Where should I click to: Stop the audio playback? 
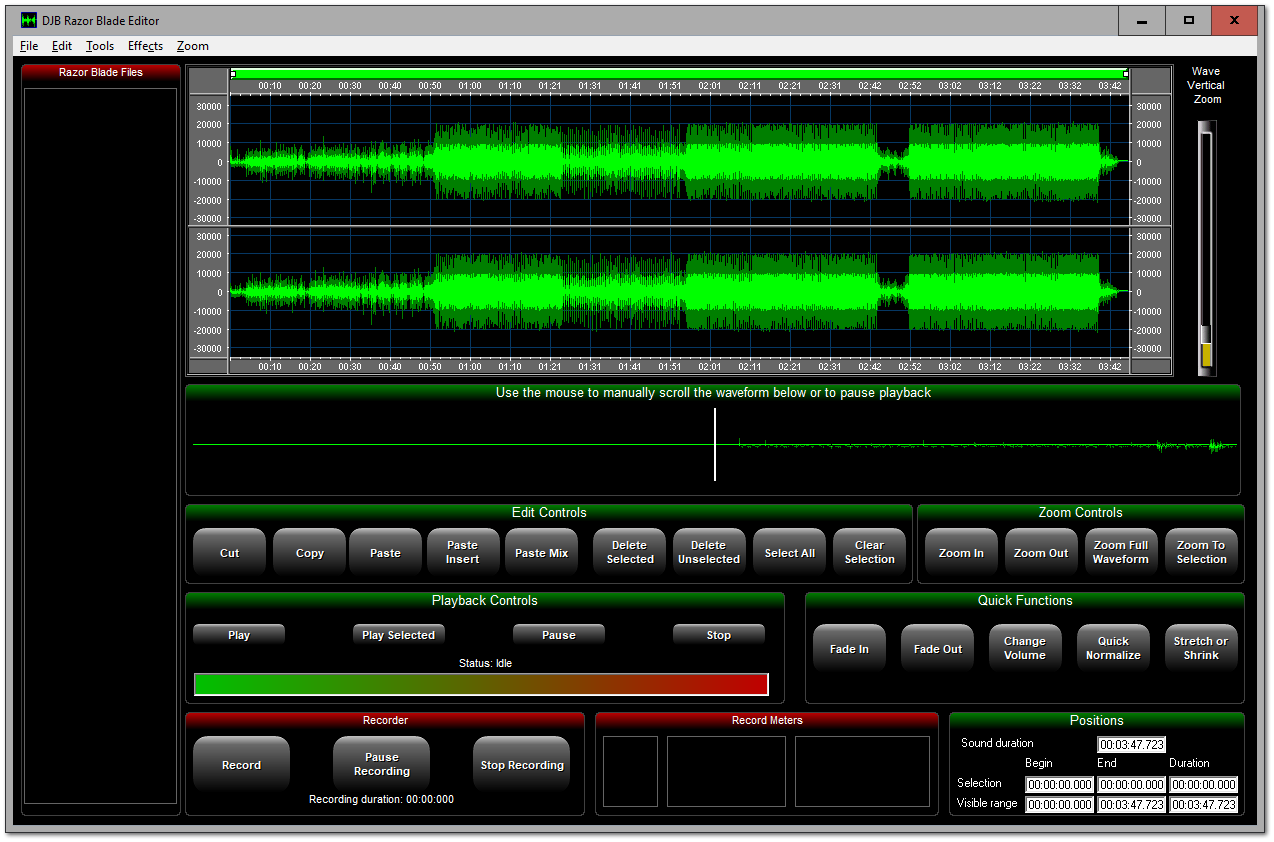pos(719,635)
